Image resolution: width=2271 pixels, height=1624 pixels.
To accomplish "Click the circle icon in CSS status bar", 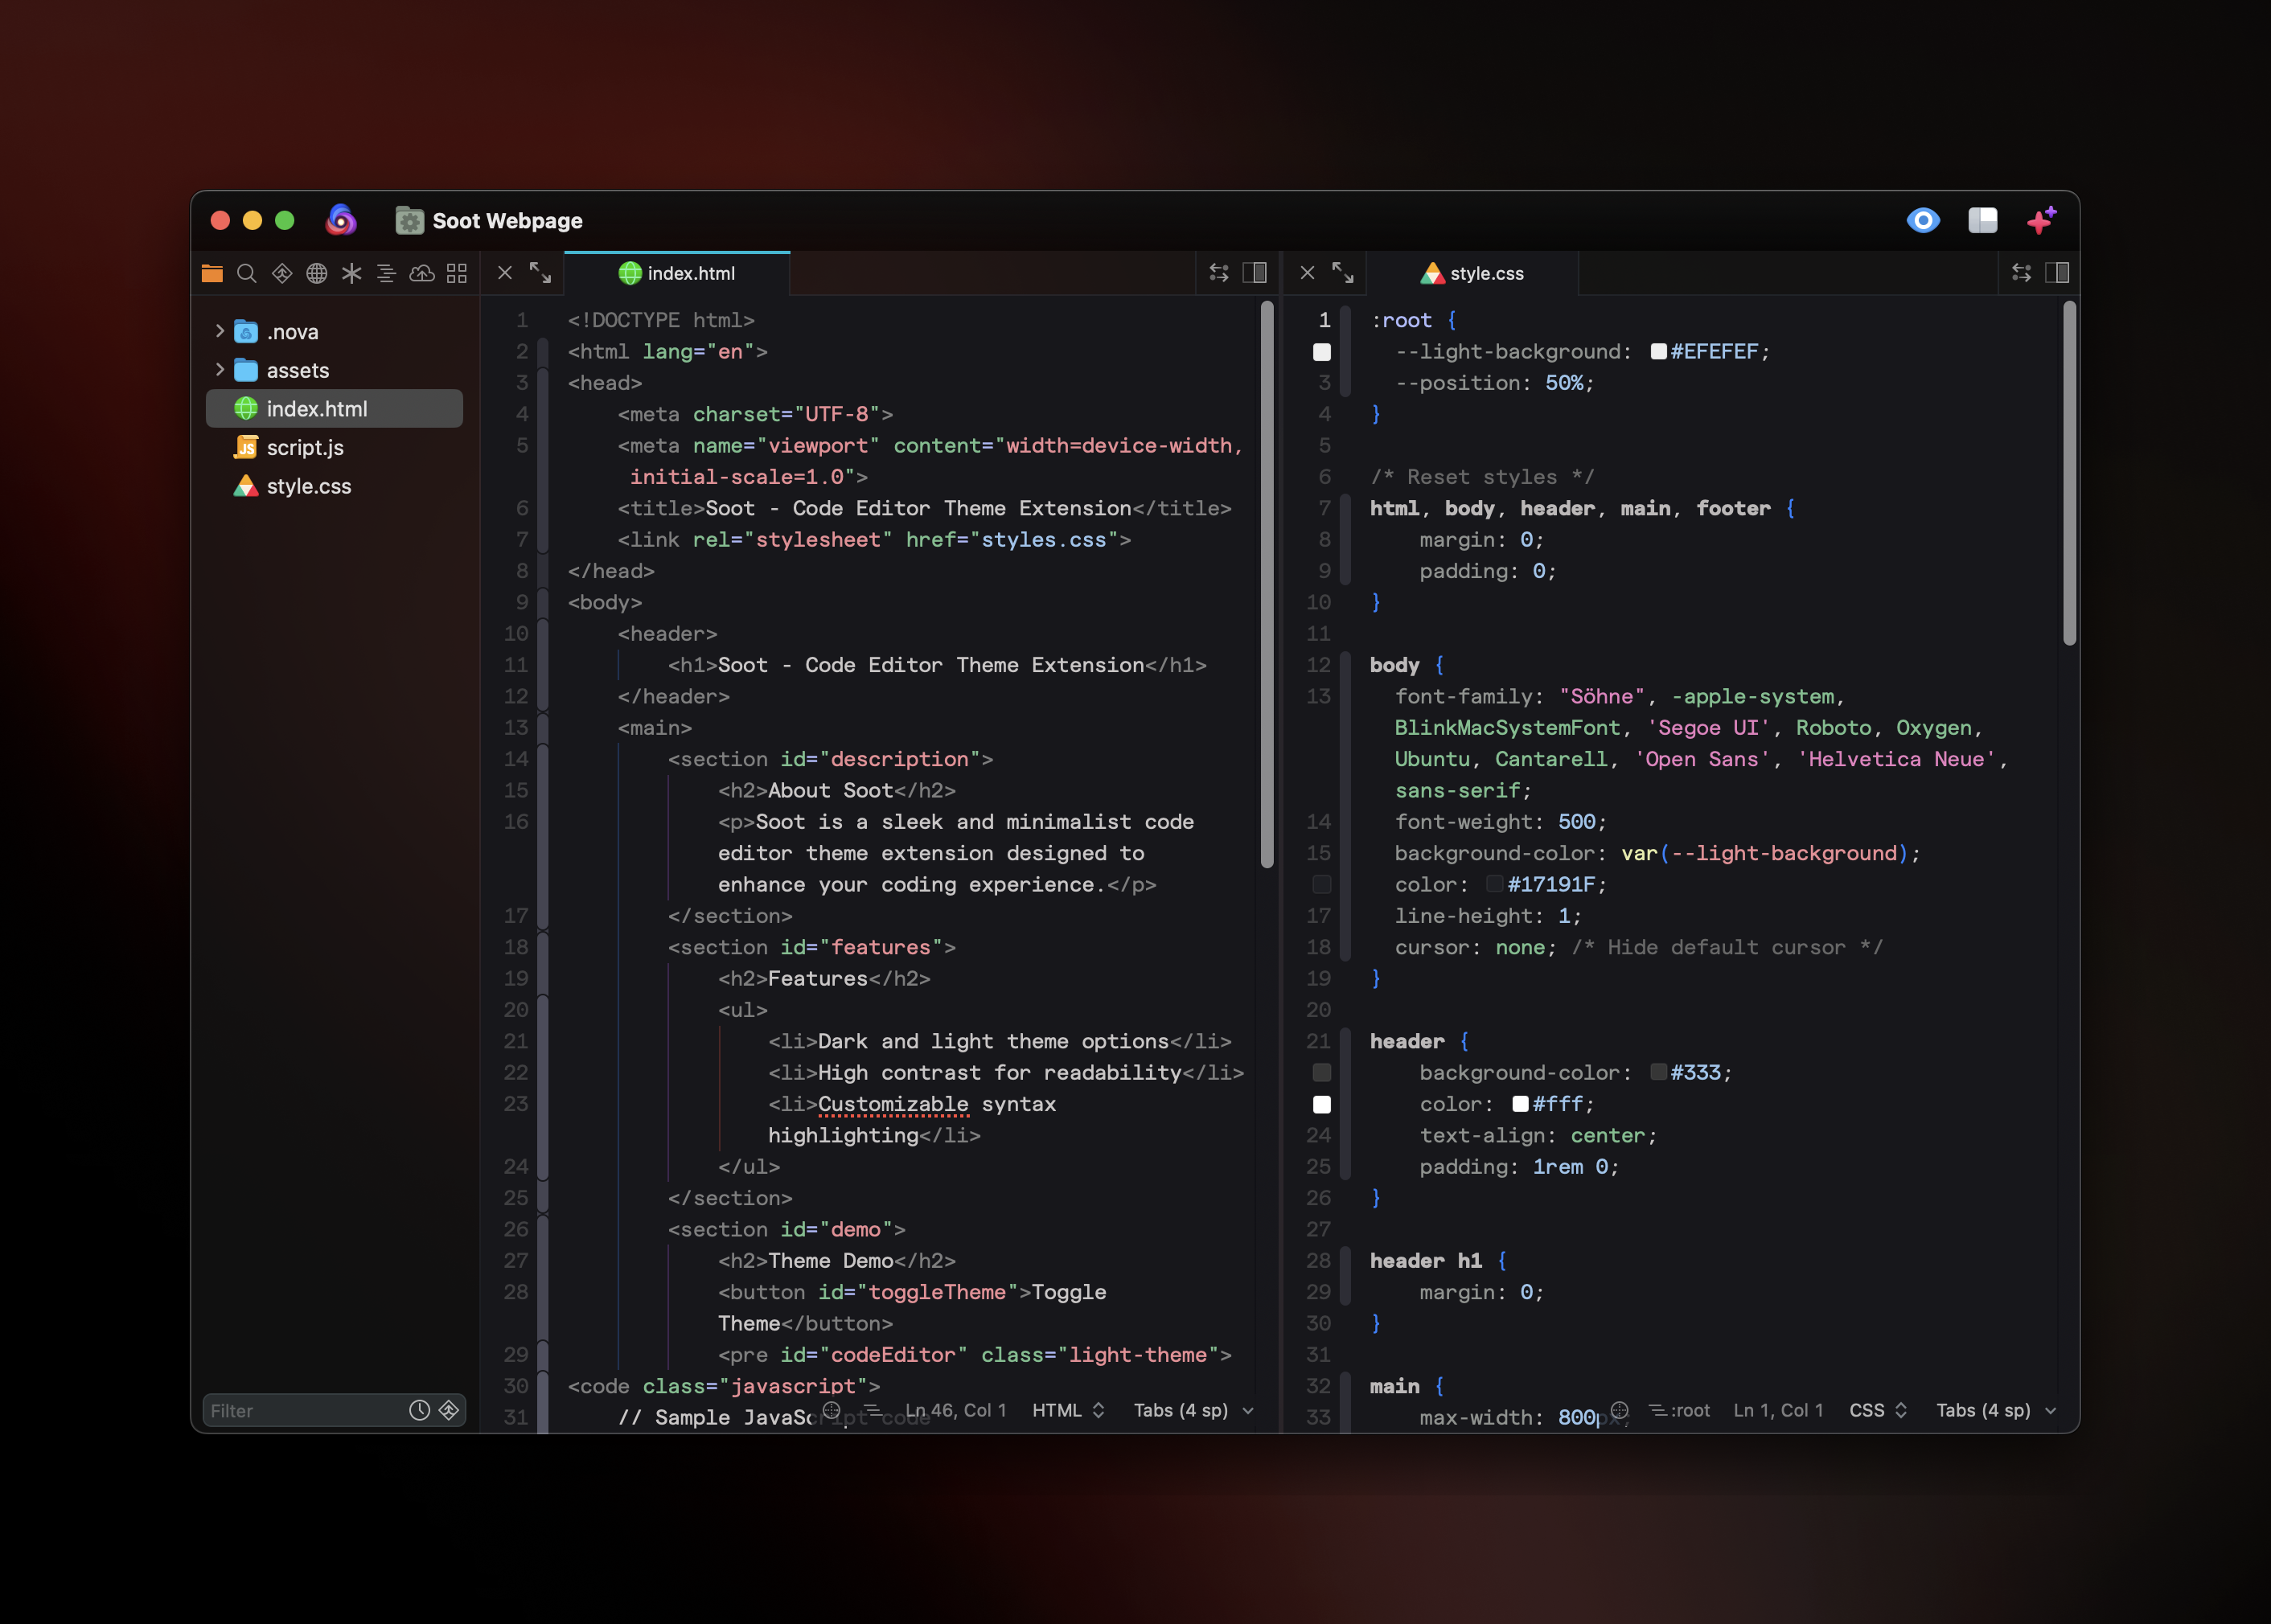I will (1620, 1410).
